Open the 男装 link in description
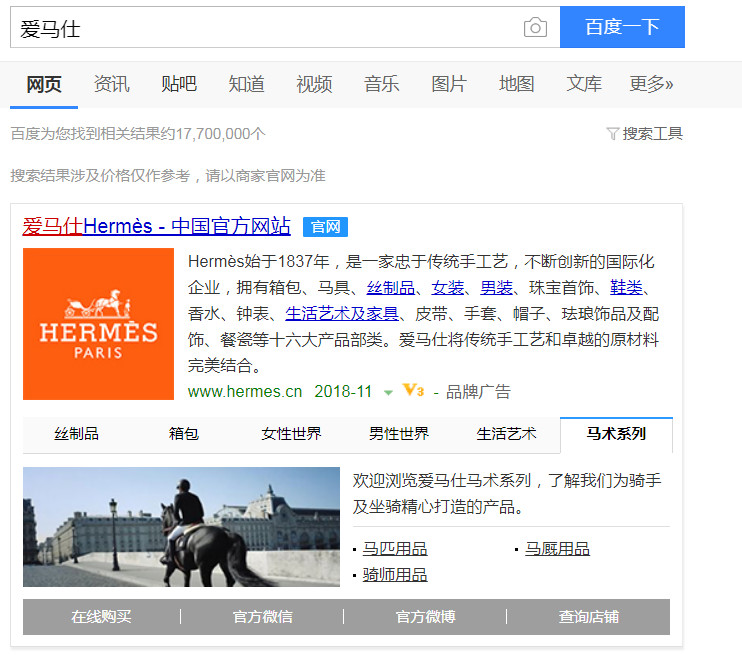742x662 pixels. [496, 287]
